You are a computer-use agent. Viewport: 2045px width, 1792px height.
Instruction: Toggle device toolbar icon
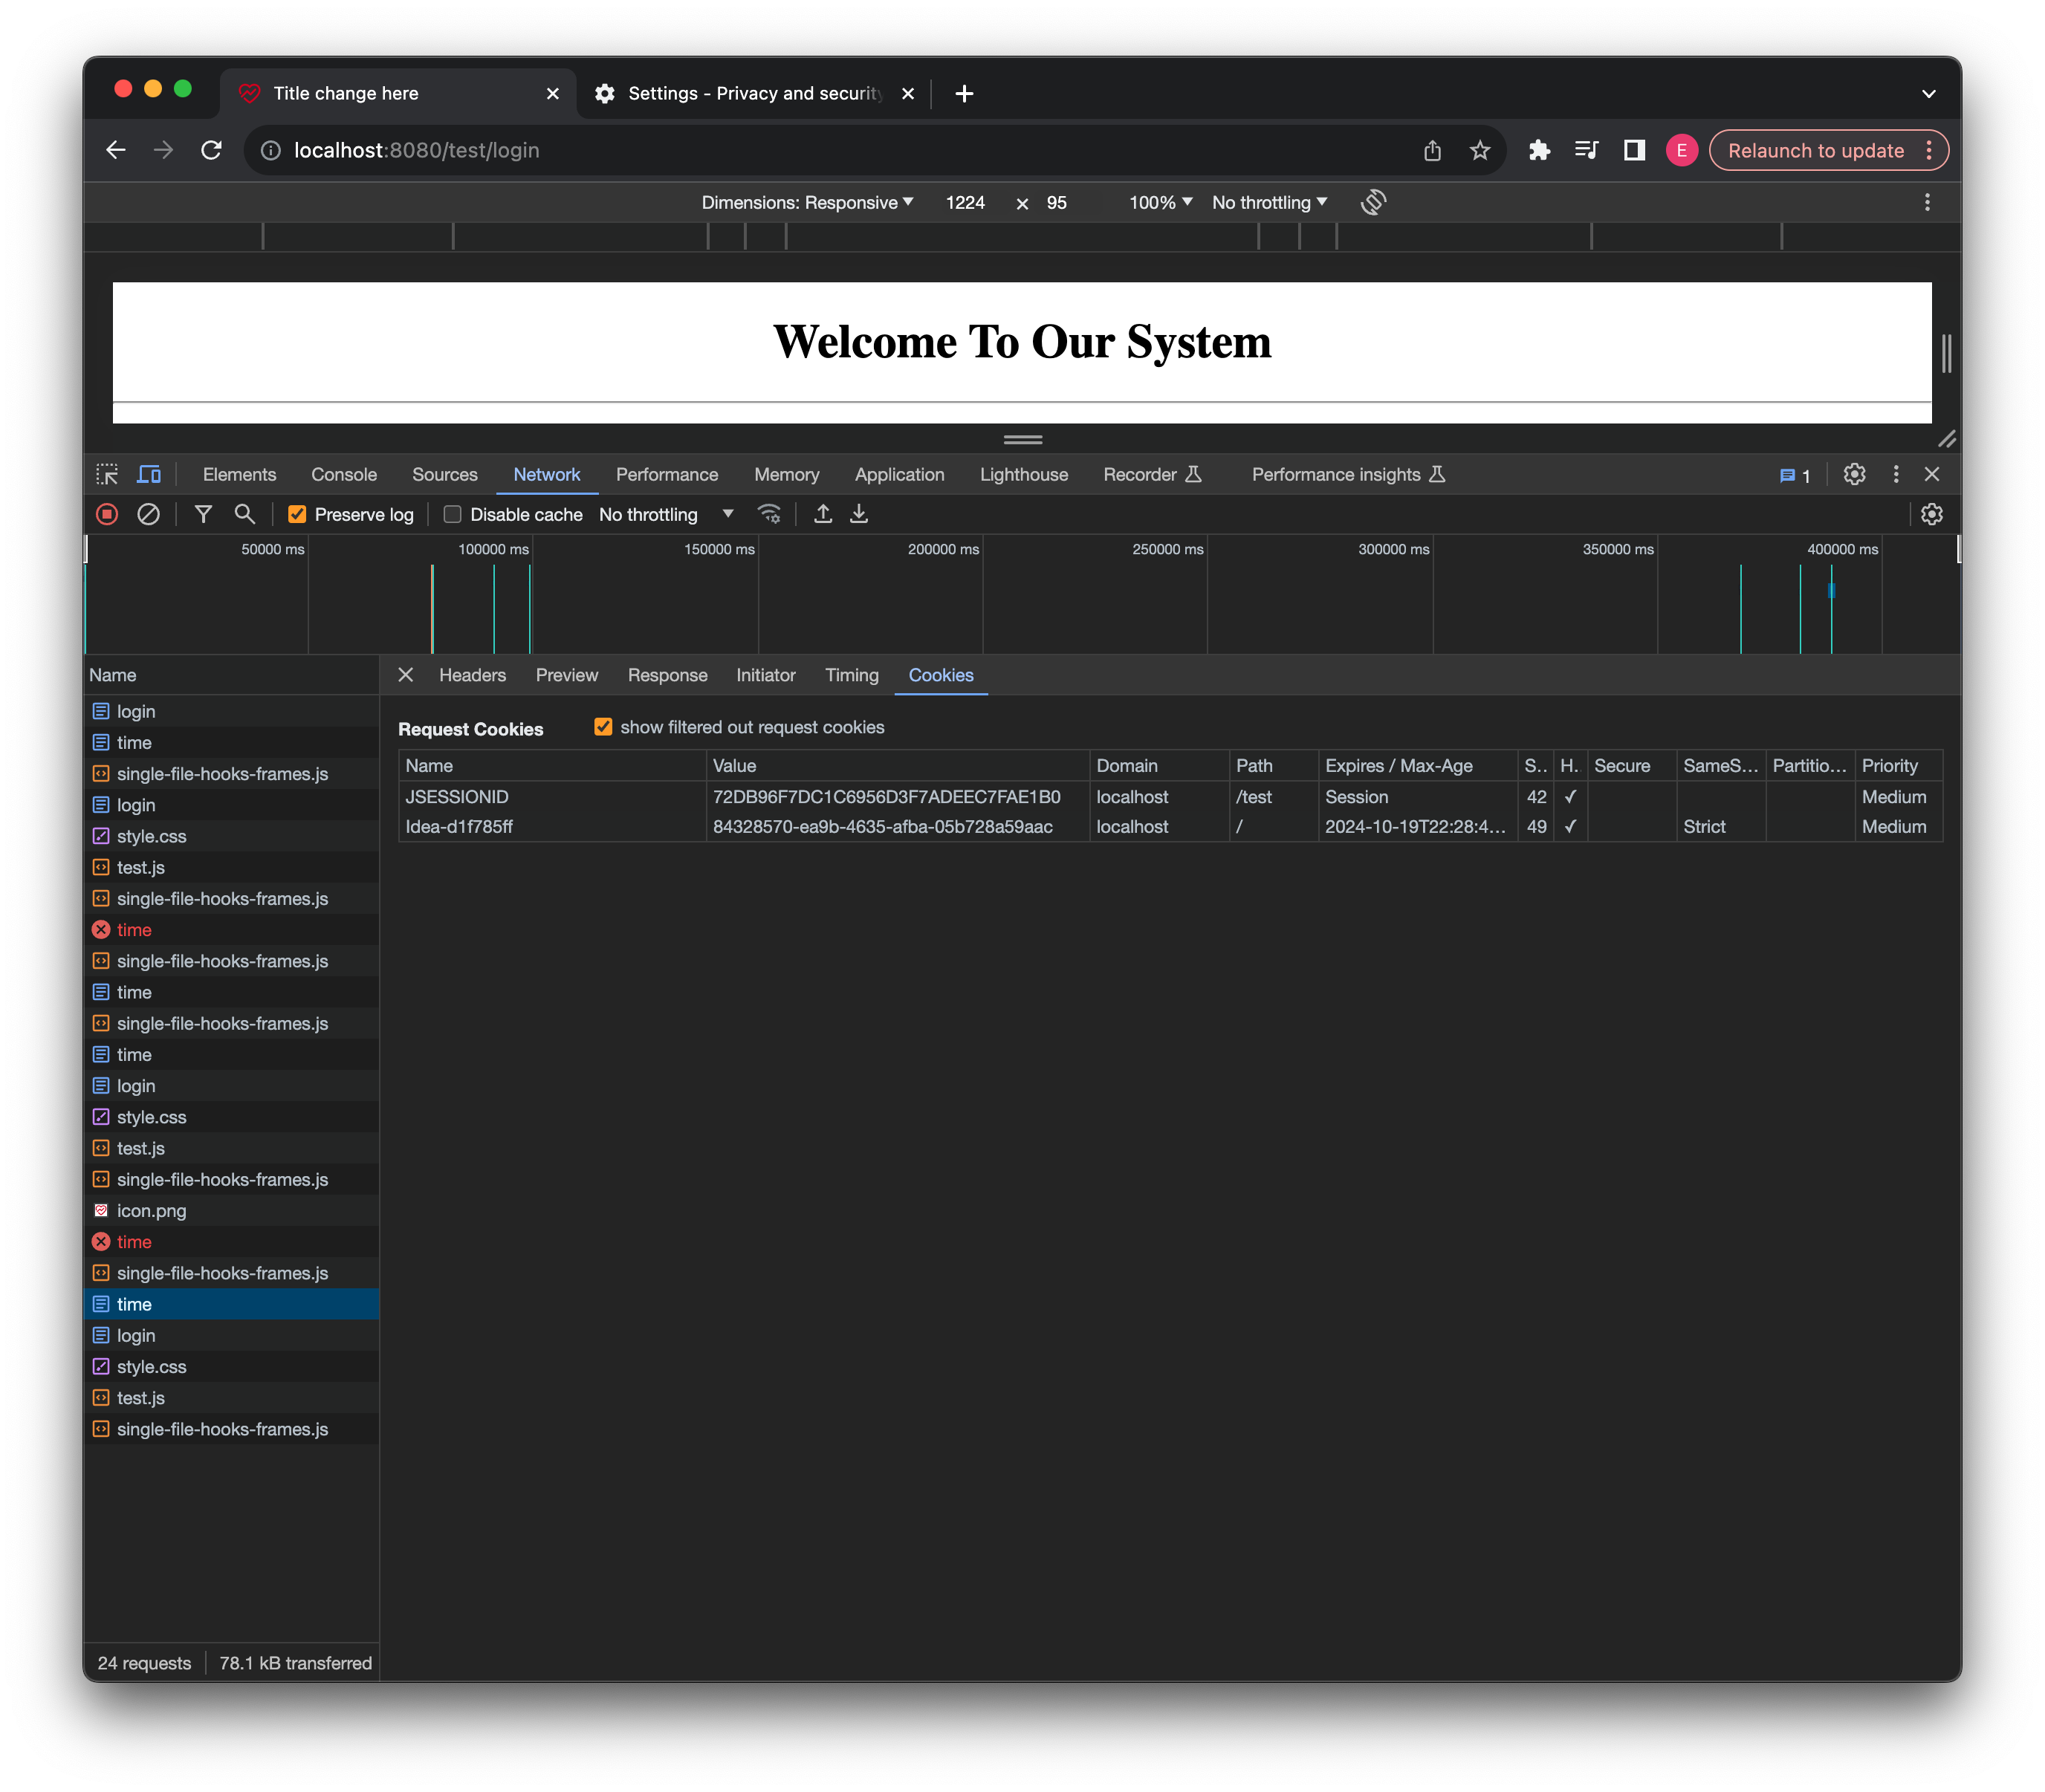coord(149,474)
